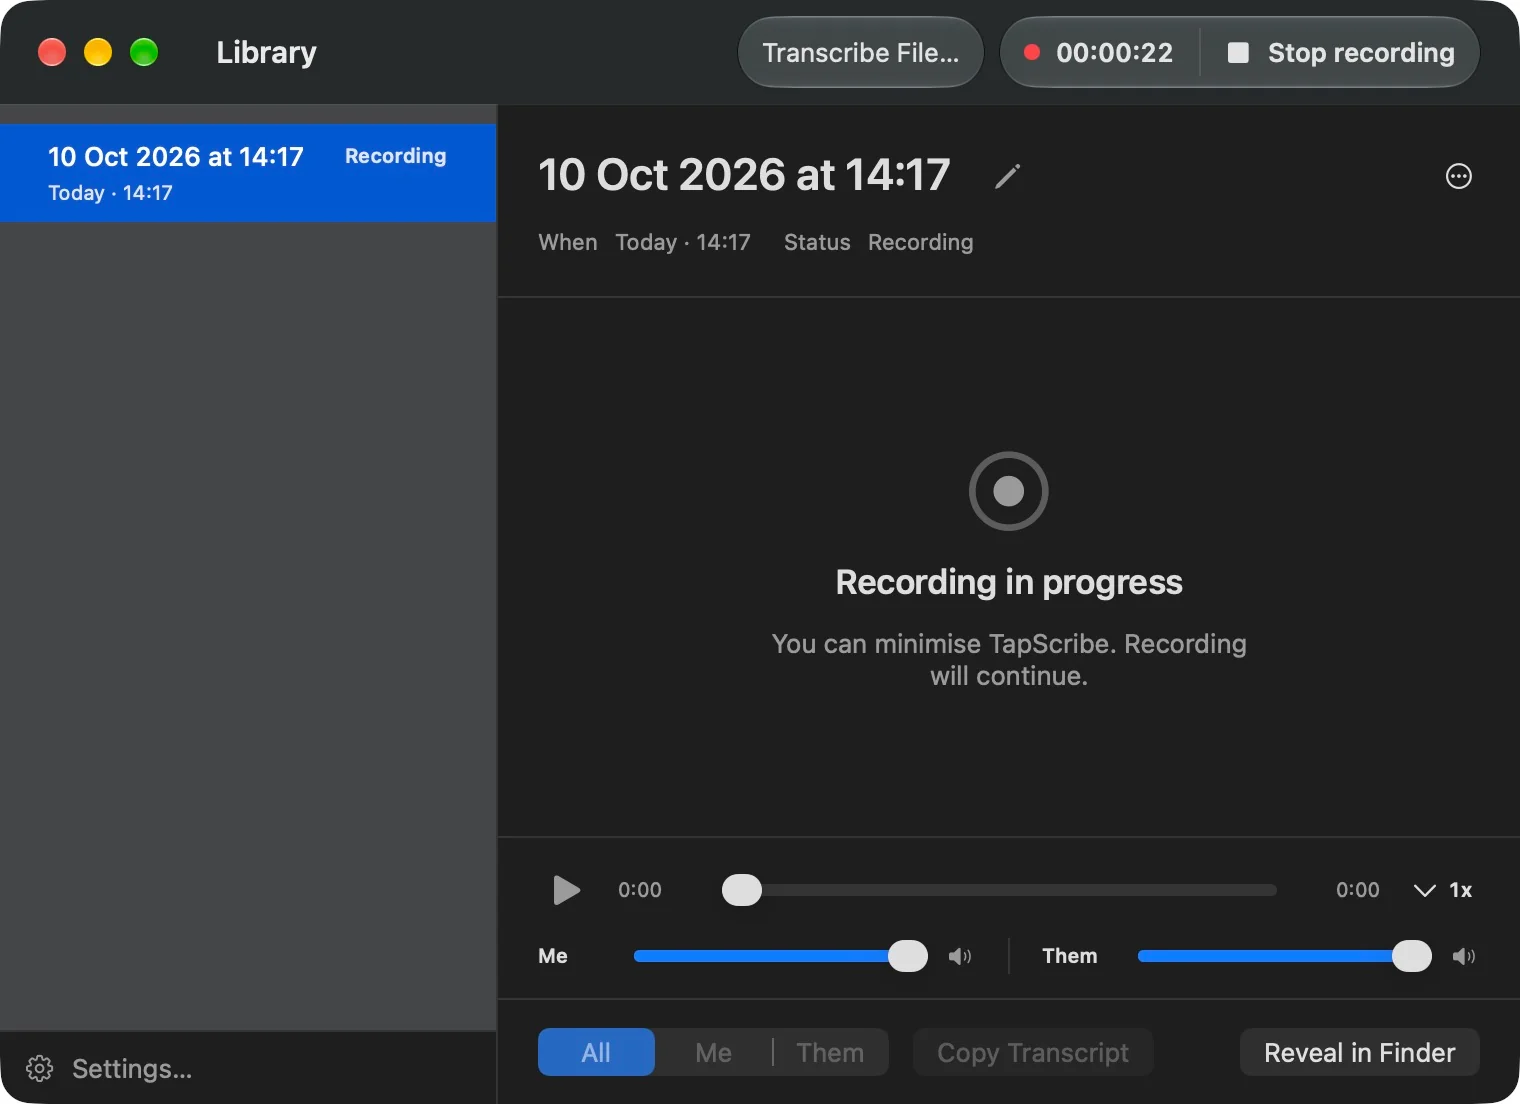The height and width of the screenshot is (1104, 1520).
Task: Click the Recording status badge in sidebar row
Action: [396, 156]
